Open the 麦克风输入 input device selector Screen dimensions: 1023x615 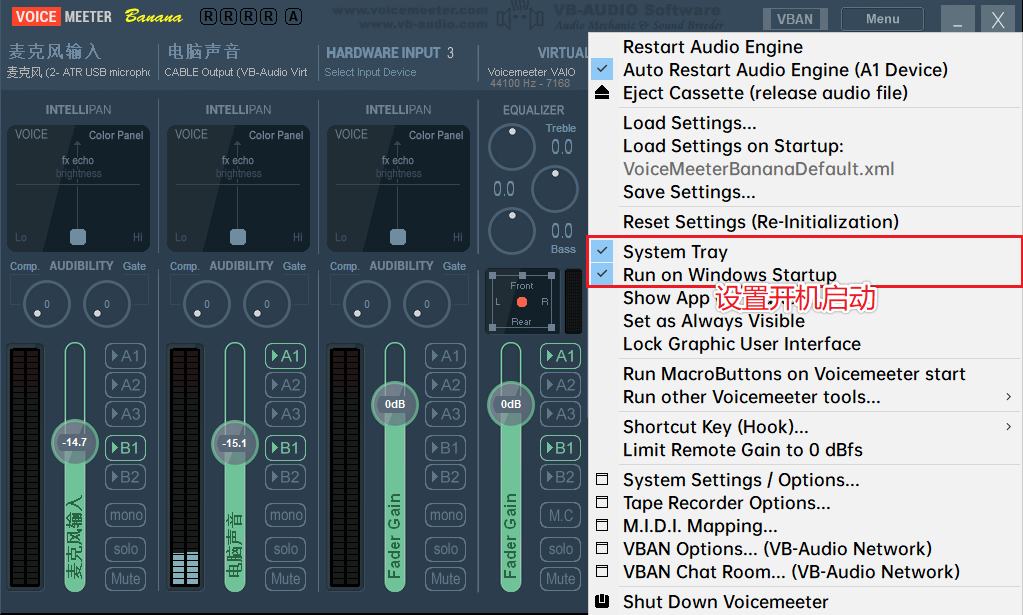(x=78, y=72)
